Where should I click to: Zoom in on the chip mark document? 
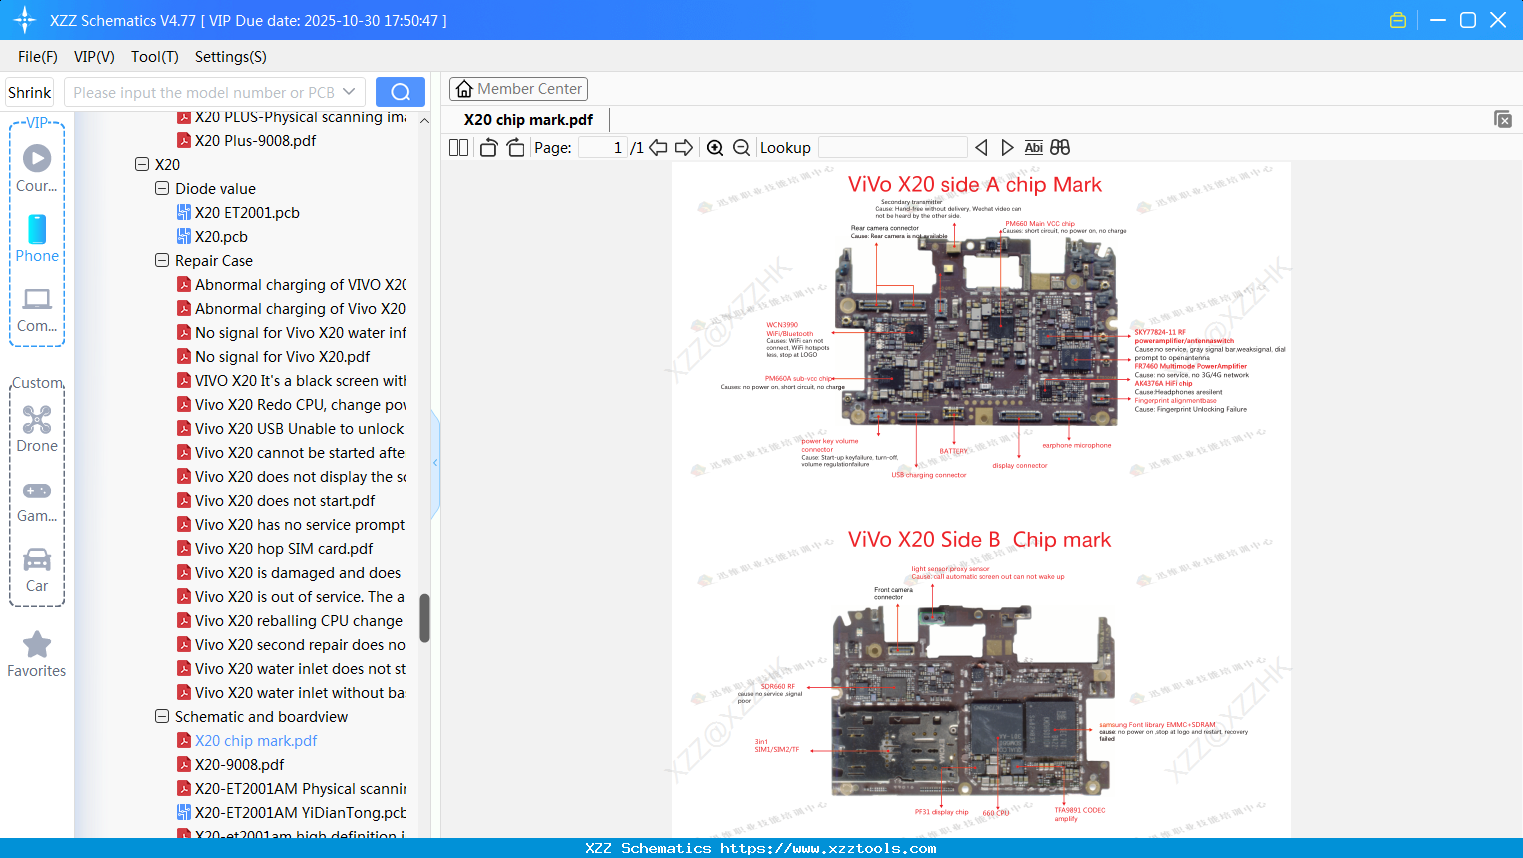(x=715, y=147)
